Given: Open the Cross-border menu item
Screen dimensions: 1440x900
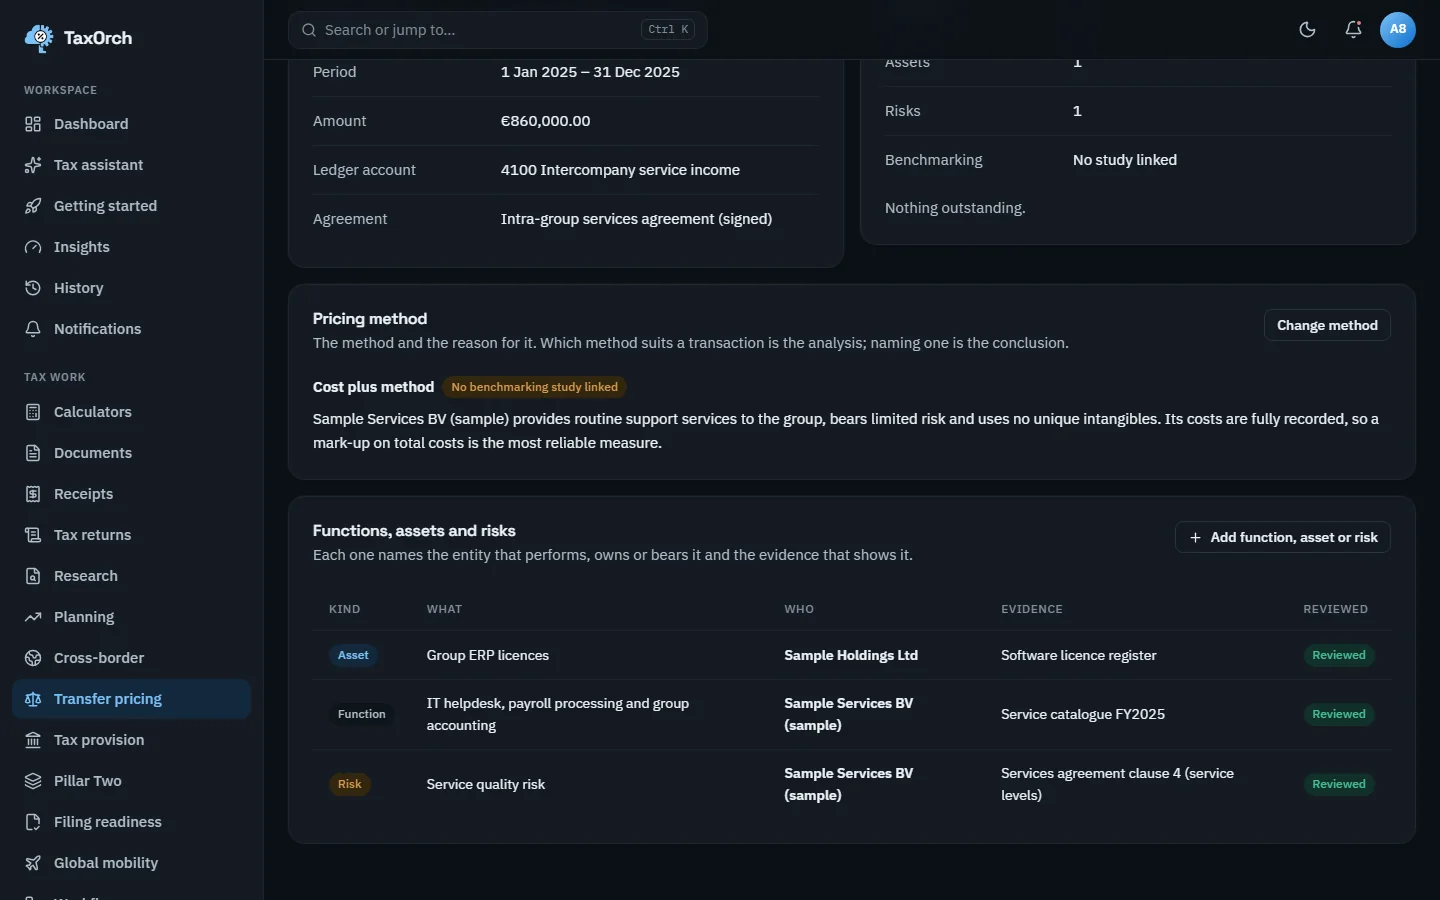Looking at the screenshot, I should pyautogui.click(x=131, y=658).
